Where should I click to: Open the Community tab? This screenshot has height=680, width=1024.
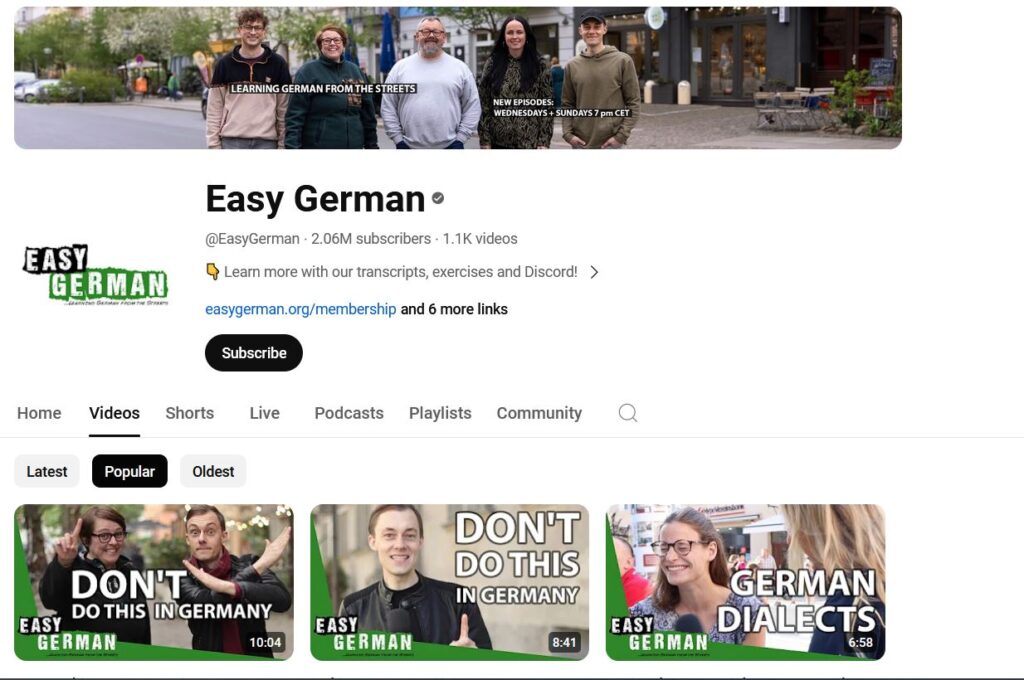pyautogui.click(x=539, y=412)
